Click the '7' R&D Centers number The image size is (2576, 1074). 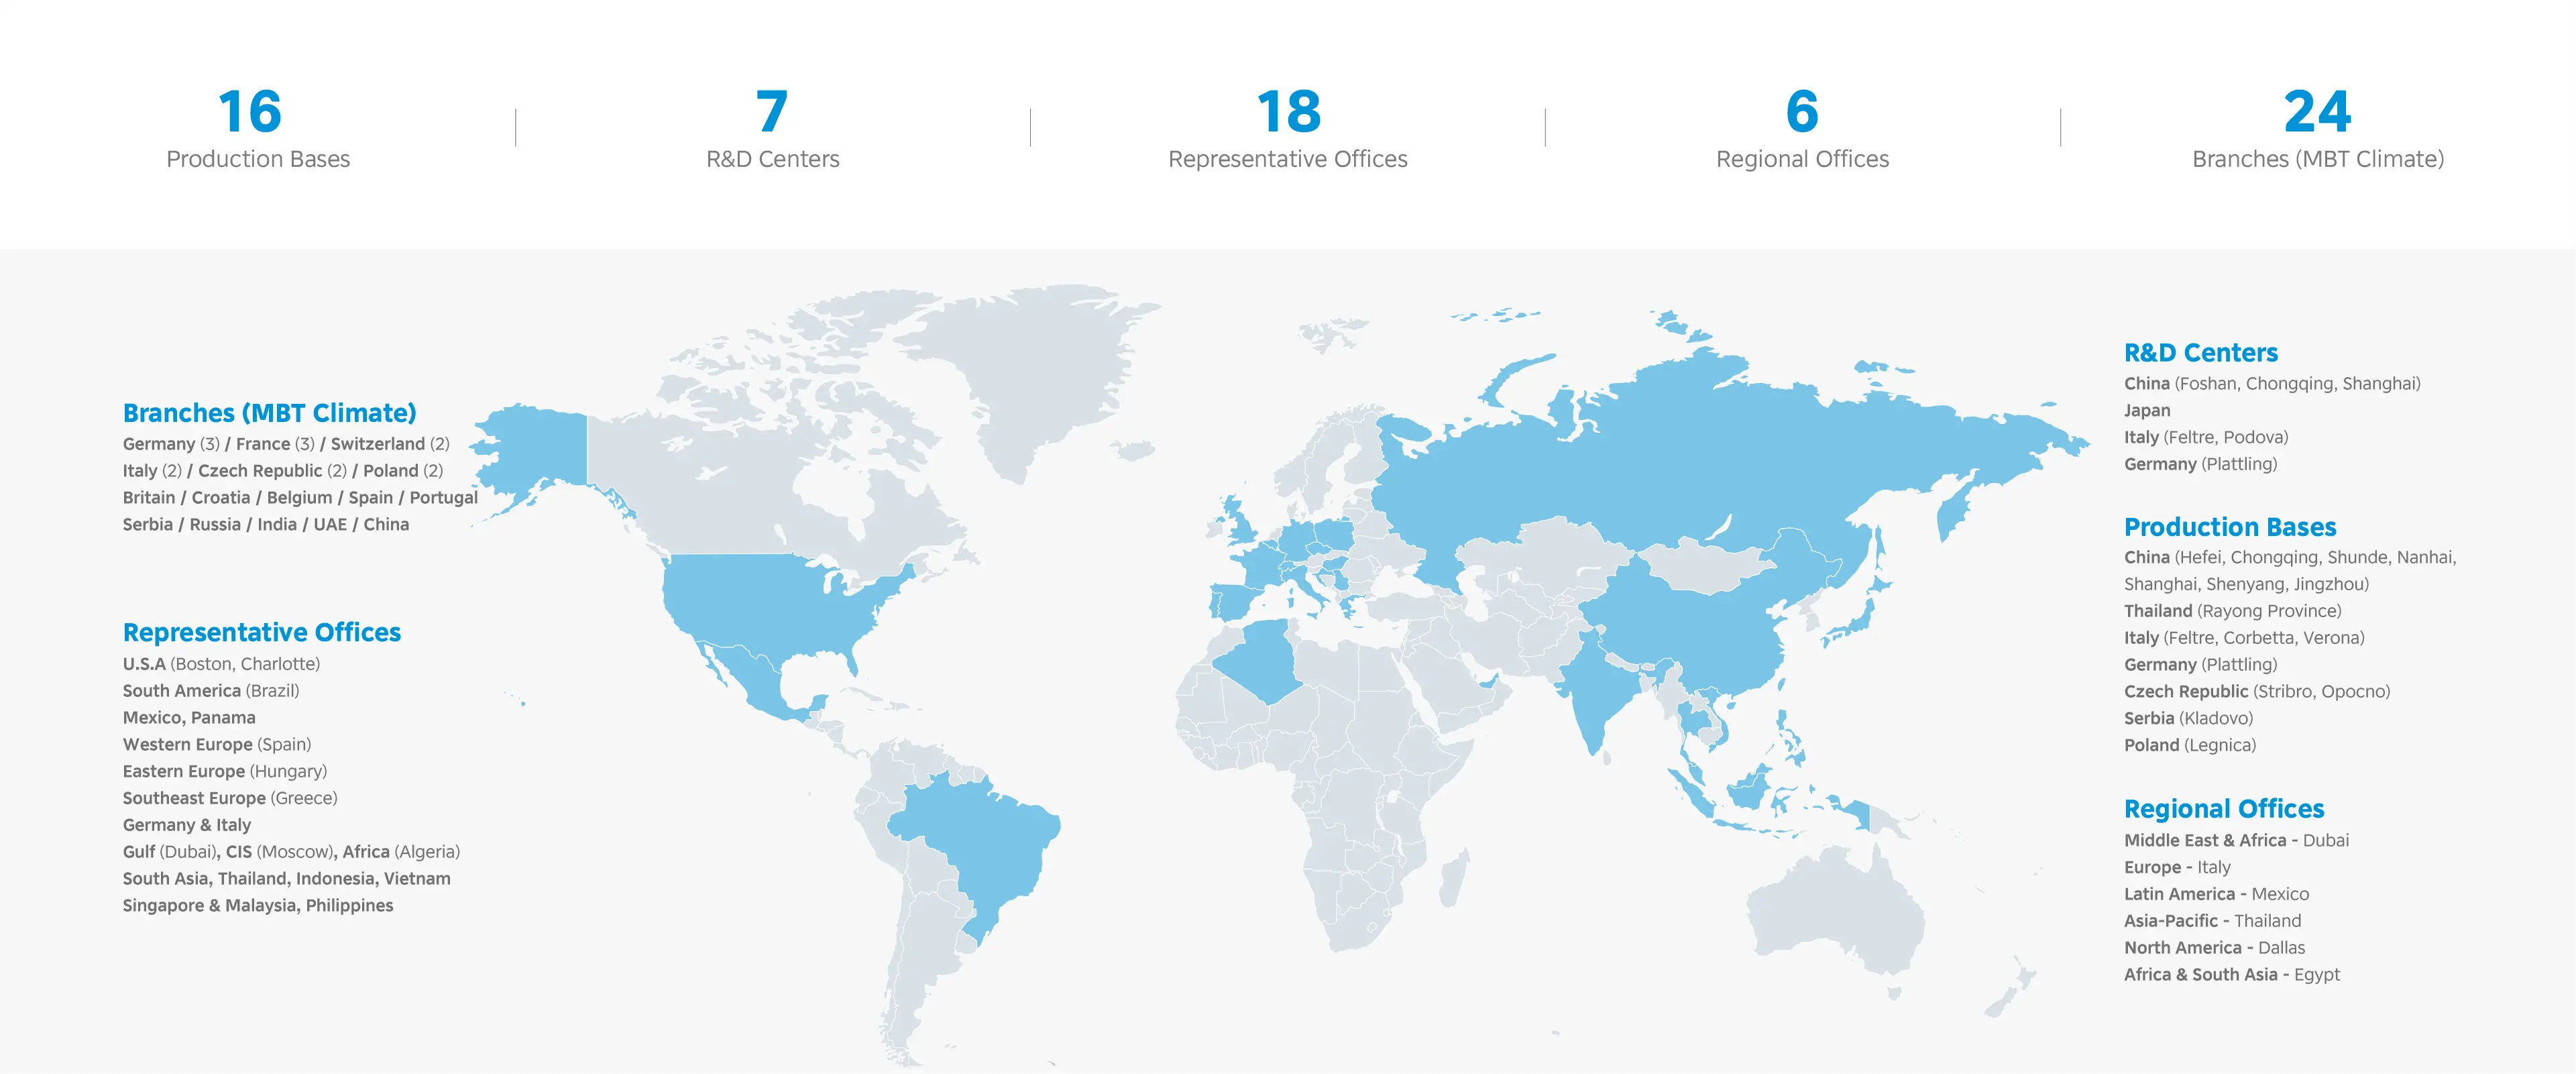coord(772,111)
